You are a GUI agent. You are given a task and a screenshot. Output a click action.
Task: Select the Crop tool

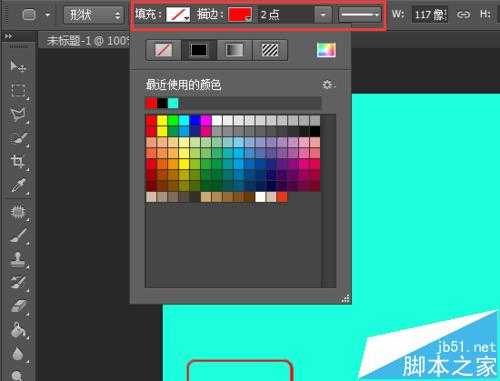click(x=18, y=162)
